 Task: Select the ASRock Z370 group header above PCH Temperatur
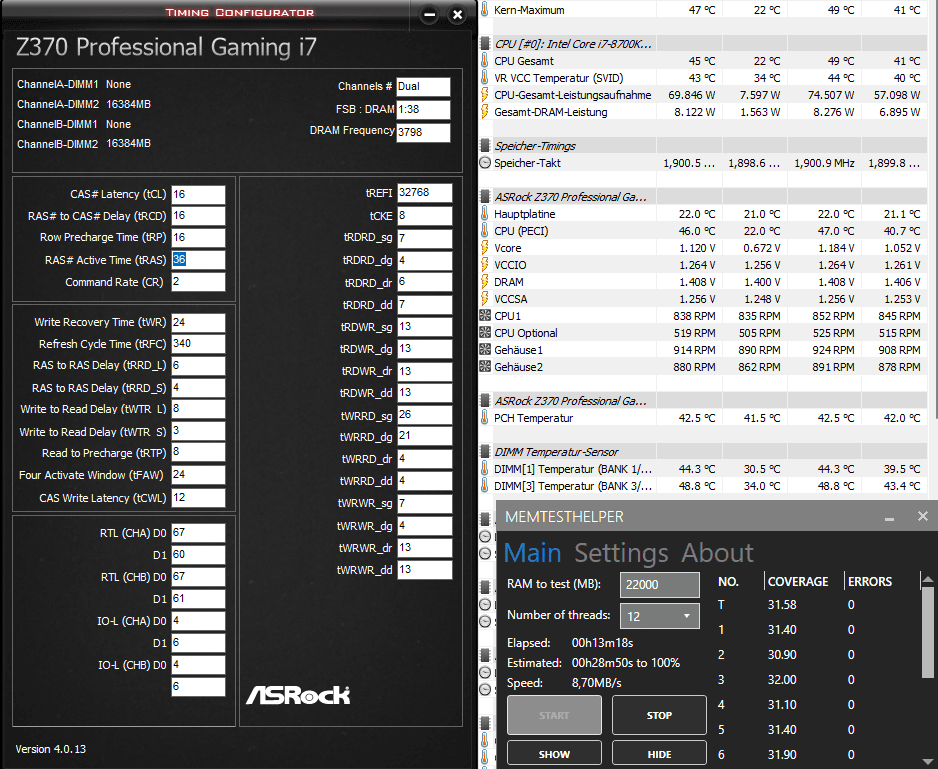(x=570, y=401)
